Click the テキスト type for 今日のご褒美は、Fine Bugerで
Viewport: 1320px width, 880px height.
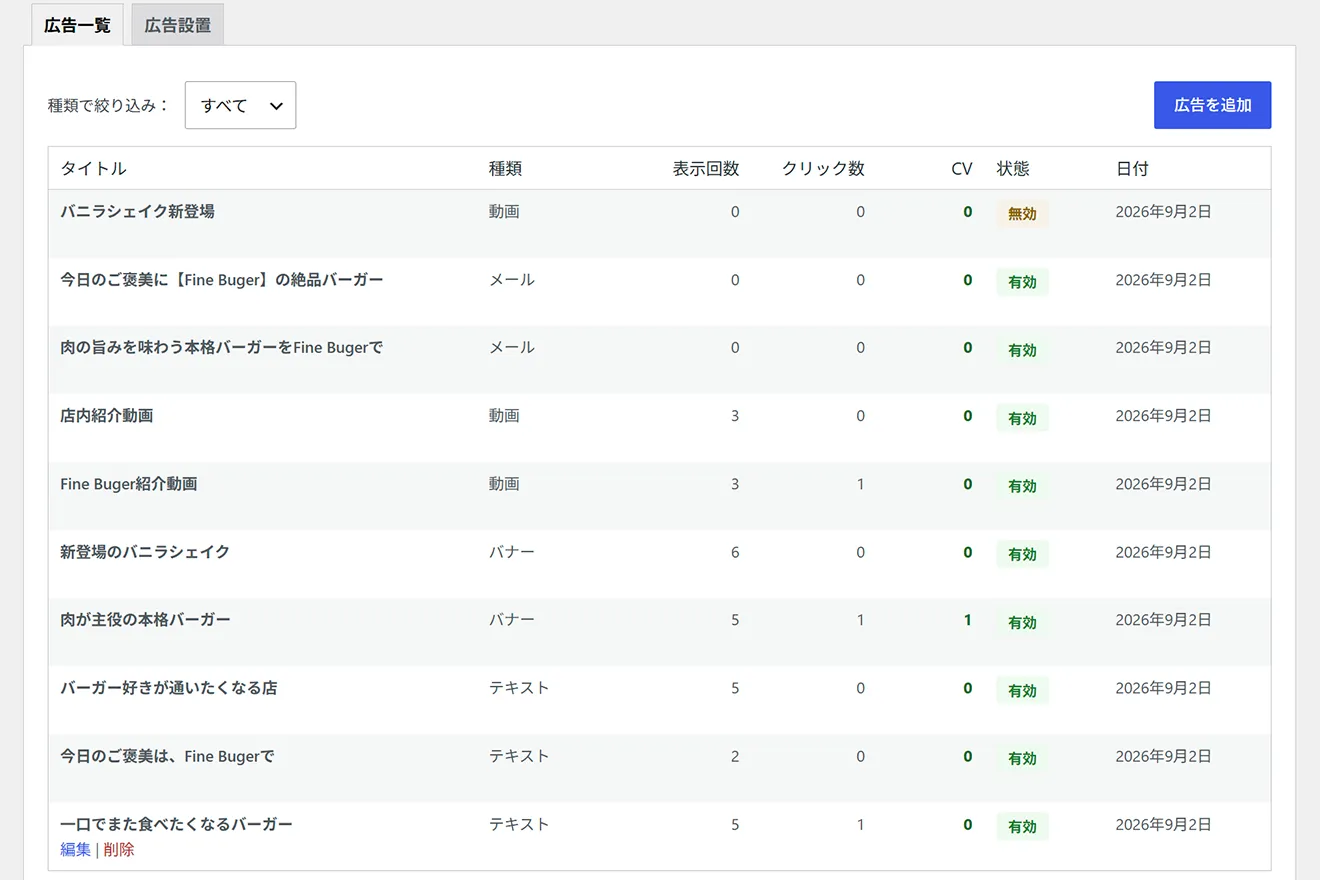tap(519, 757)
